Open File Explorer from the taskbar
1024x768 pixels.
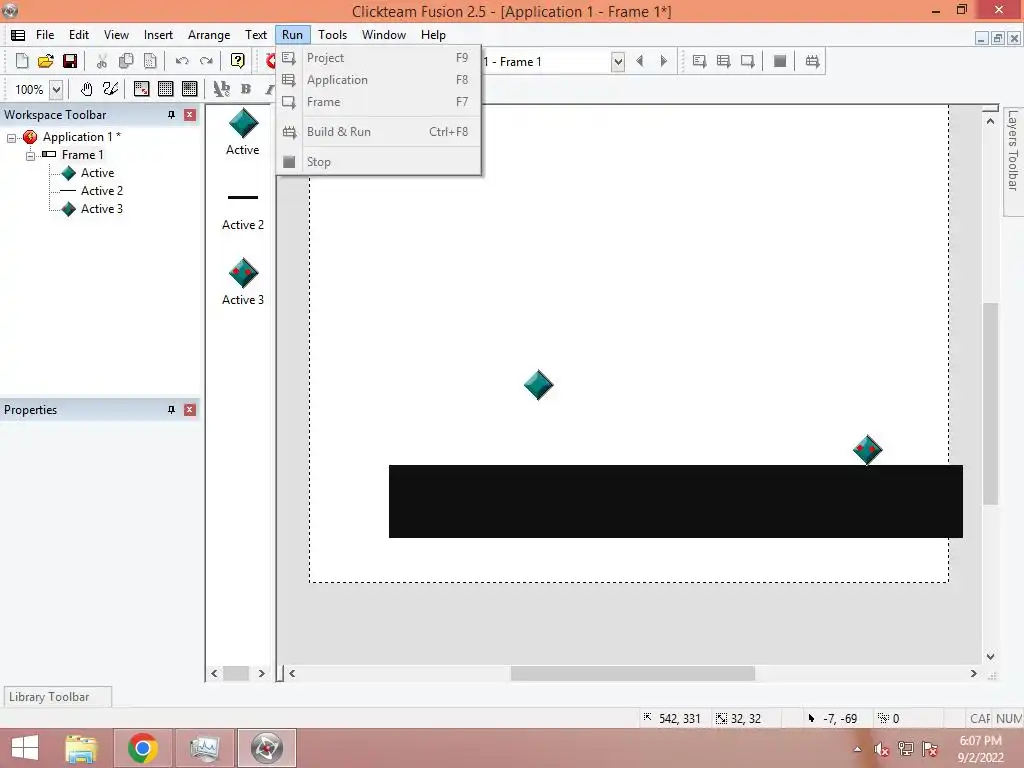pyautogui.click(x=81, y=748)
